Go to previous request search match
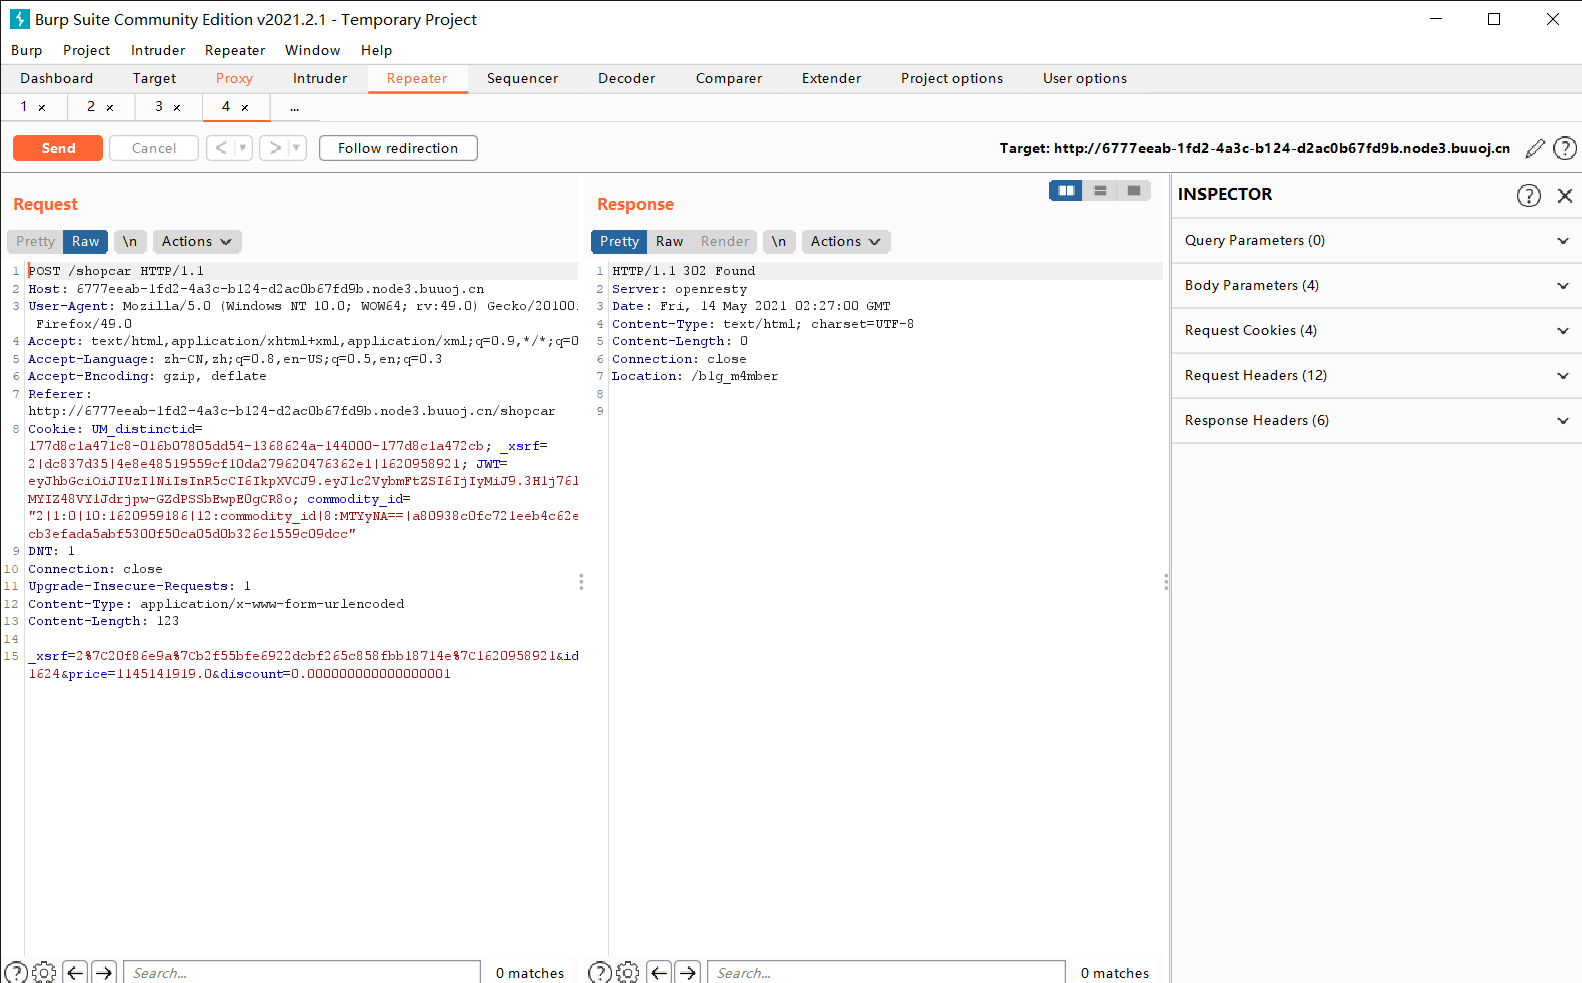Viewport: 1582px width, 983px height. pos(75,972)
